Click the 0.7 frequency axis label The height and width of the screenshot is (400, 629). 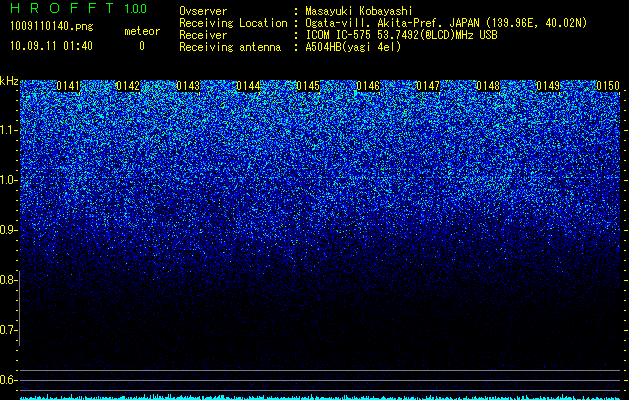click(x=7, y=330)
